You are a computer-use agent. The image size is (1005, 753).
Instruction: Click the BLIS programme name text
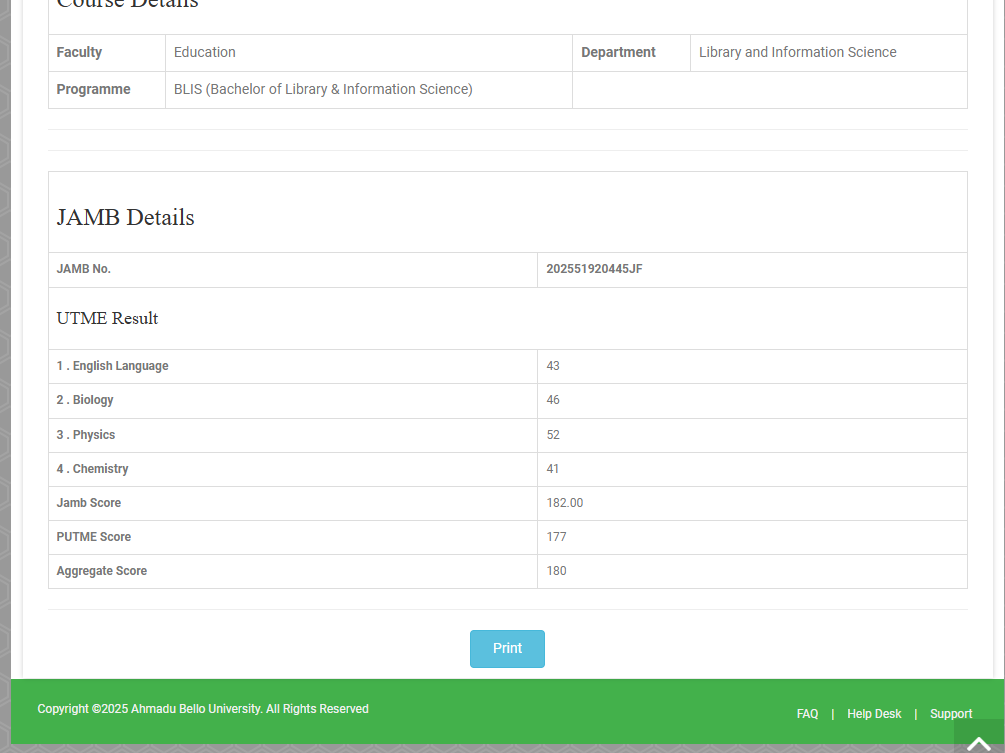(323, 89)
